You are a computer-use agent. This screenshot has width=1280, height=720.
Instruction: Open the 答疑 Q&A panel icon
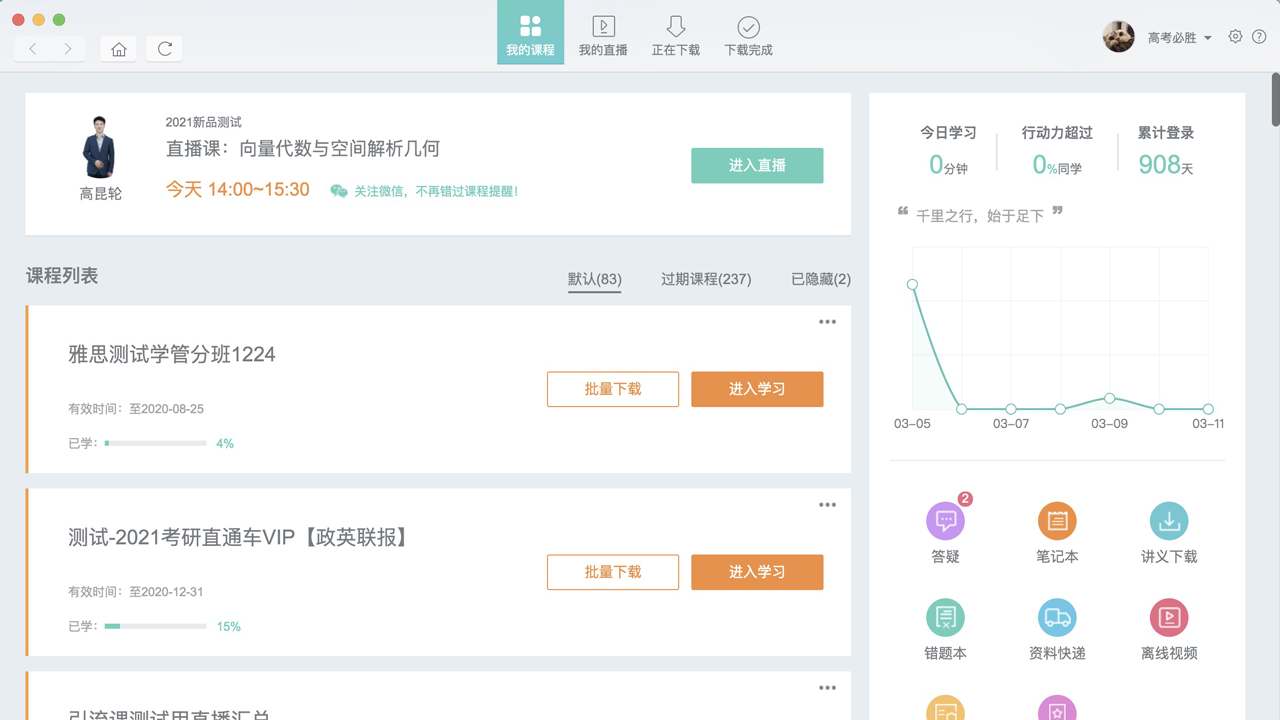[945, 520]
